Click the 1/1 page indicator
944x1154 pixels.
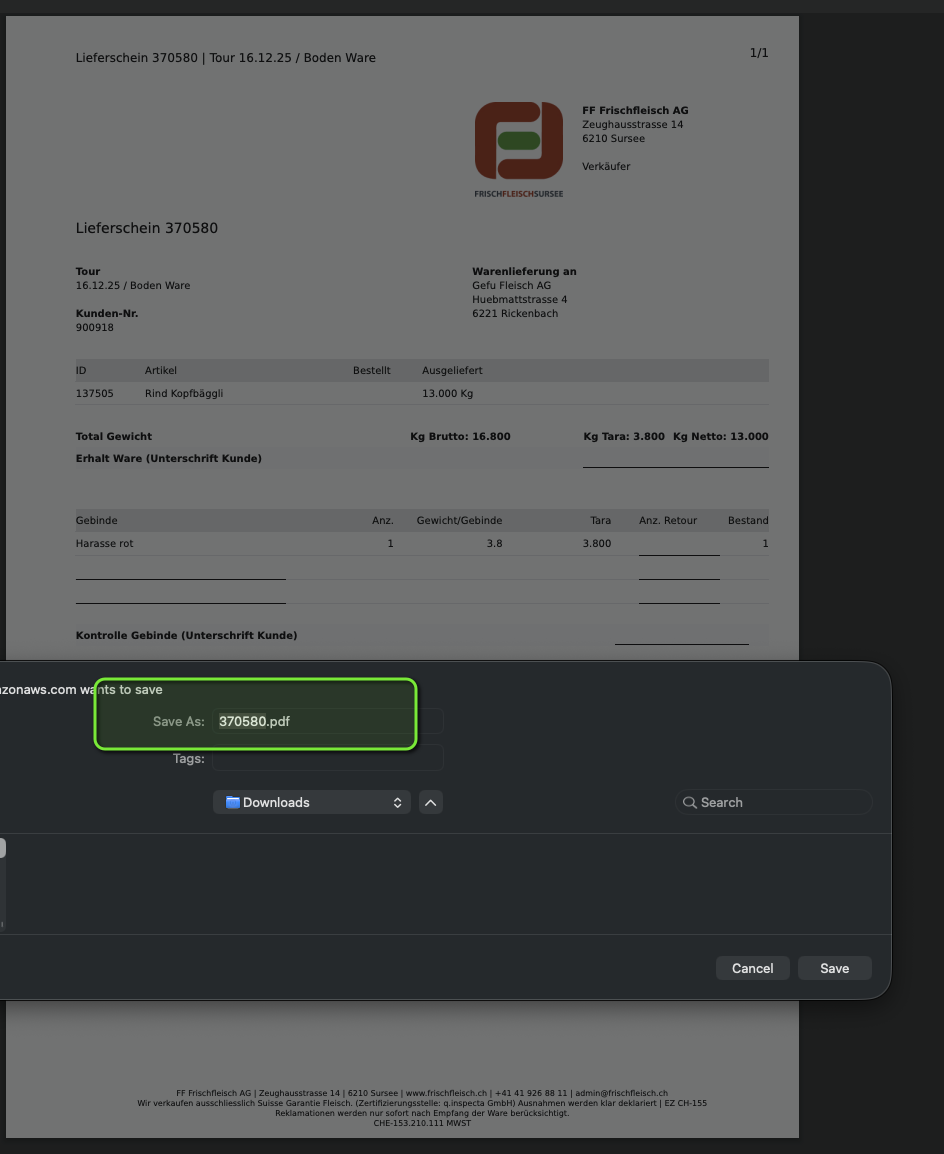pyautogui.click(x=759, y=52)
